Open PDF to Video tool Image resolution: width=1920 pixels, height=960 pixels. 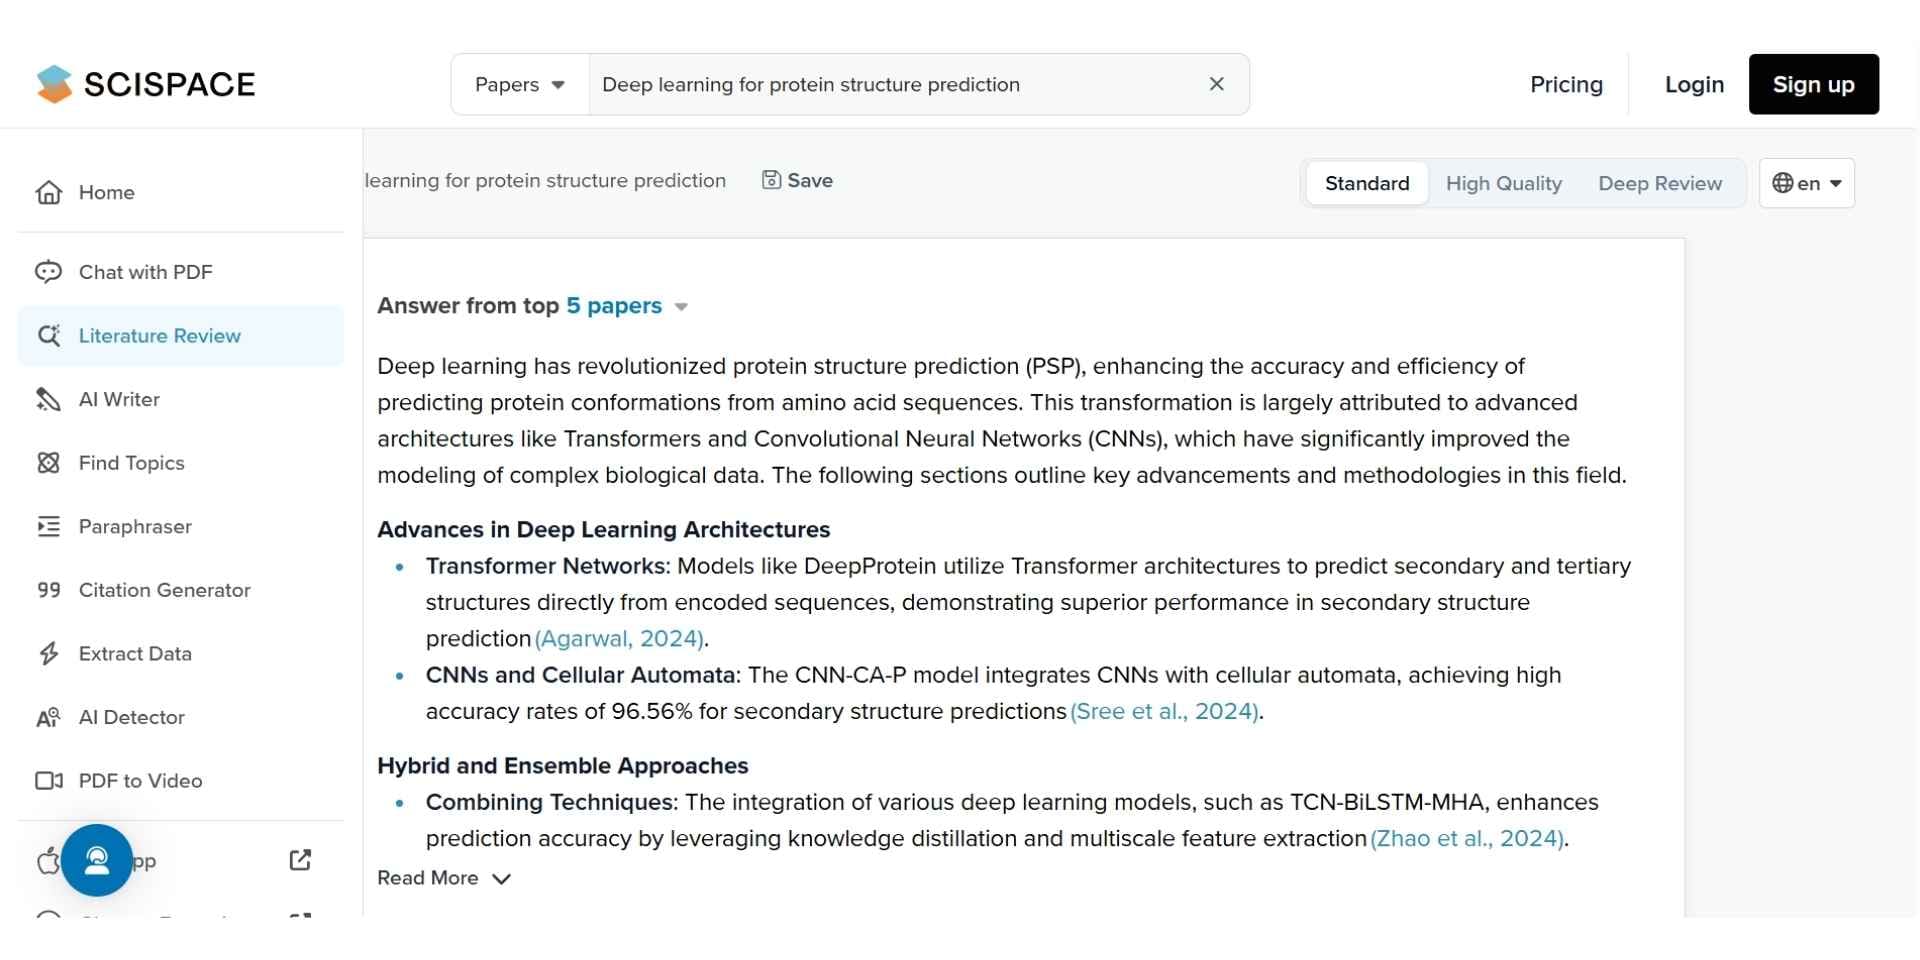click(x=140, y=781)
